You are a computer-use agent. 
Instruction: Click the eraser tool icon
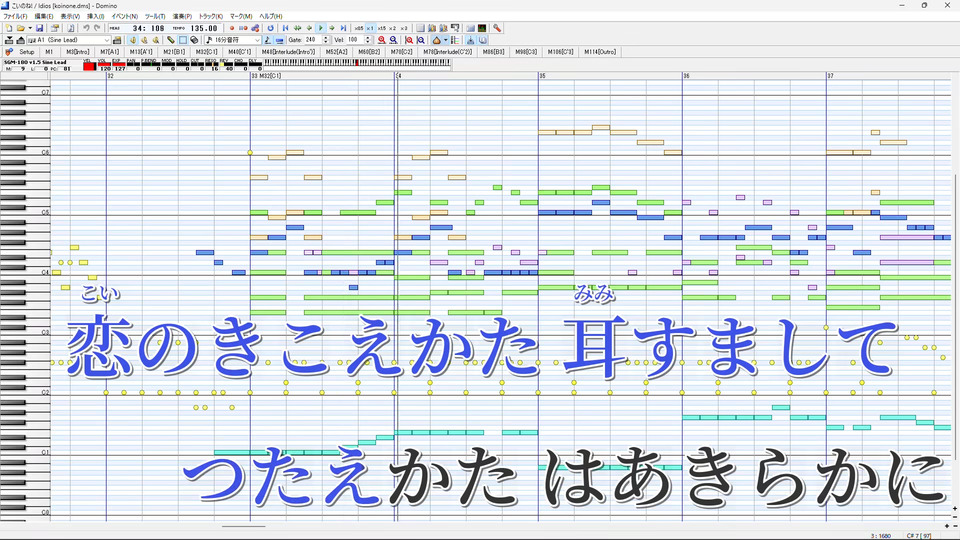194,40
